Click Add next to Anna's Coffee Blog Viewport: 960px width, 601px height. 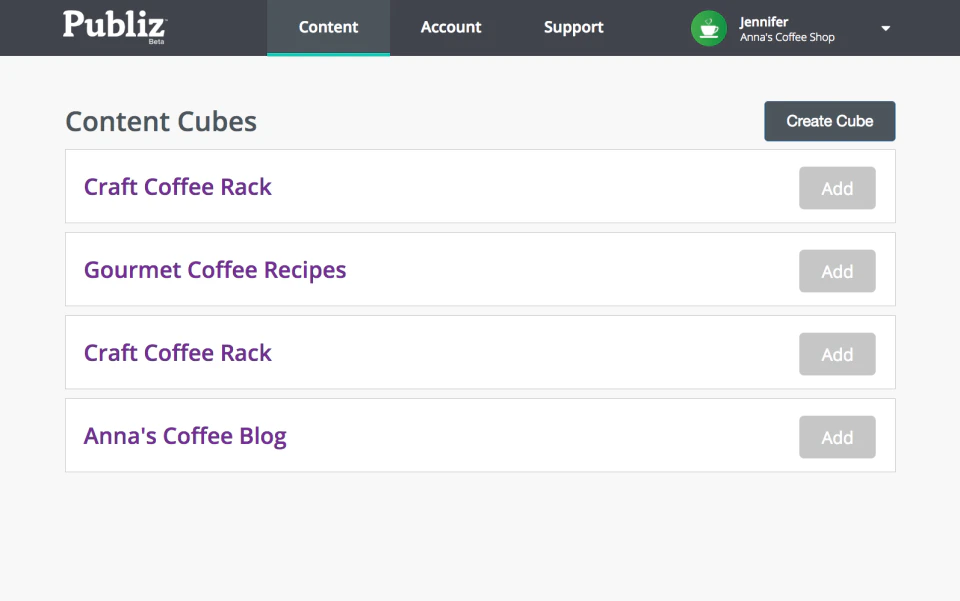[837, 436]
